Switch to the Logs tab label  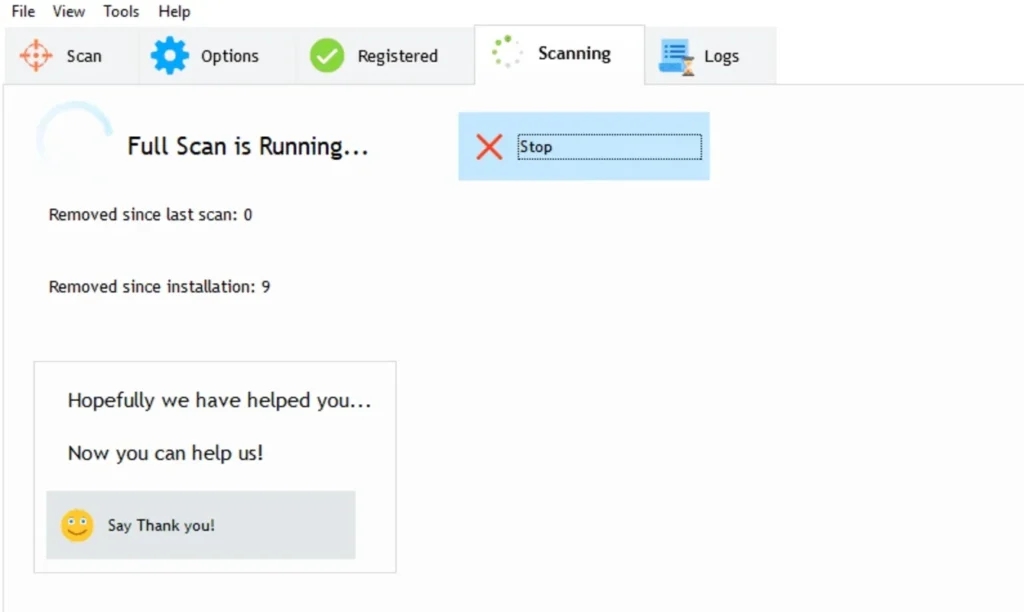click(721, 57)
